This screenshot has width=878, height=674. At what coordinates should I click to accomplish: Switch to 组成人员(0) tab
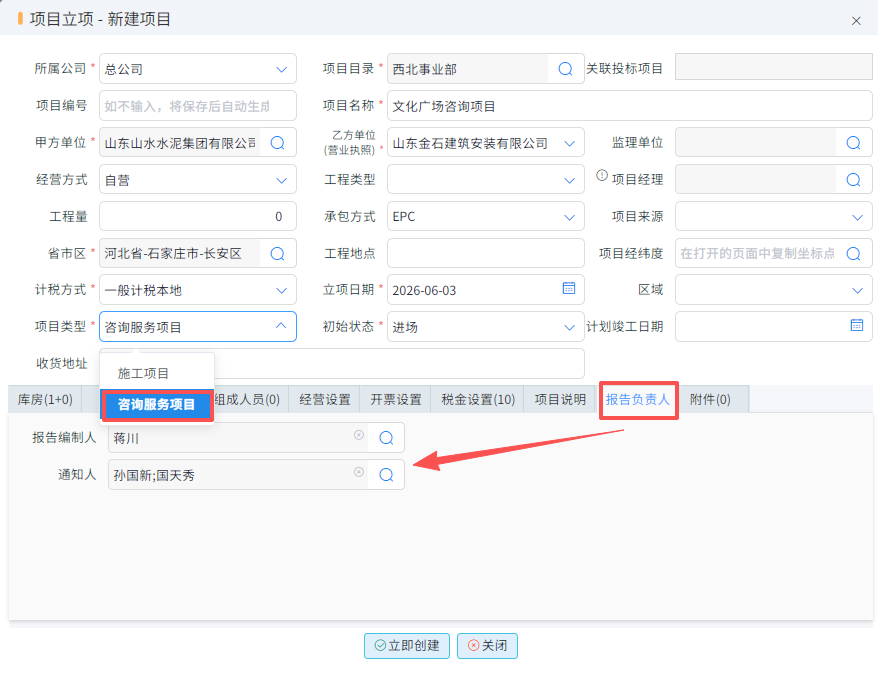click(247, 399)
